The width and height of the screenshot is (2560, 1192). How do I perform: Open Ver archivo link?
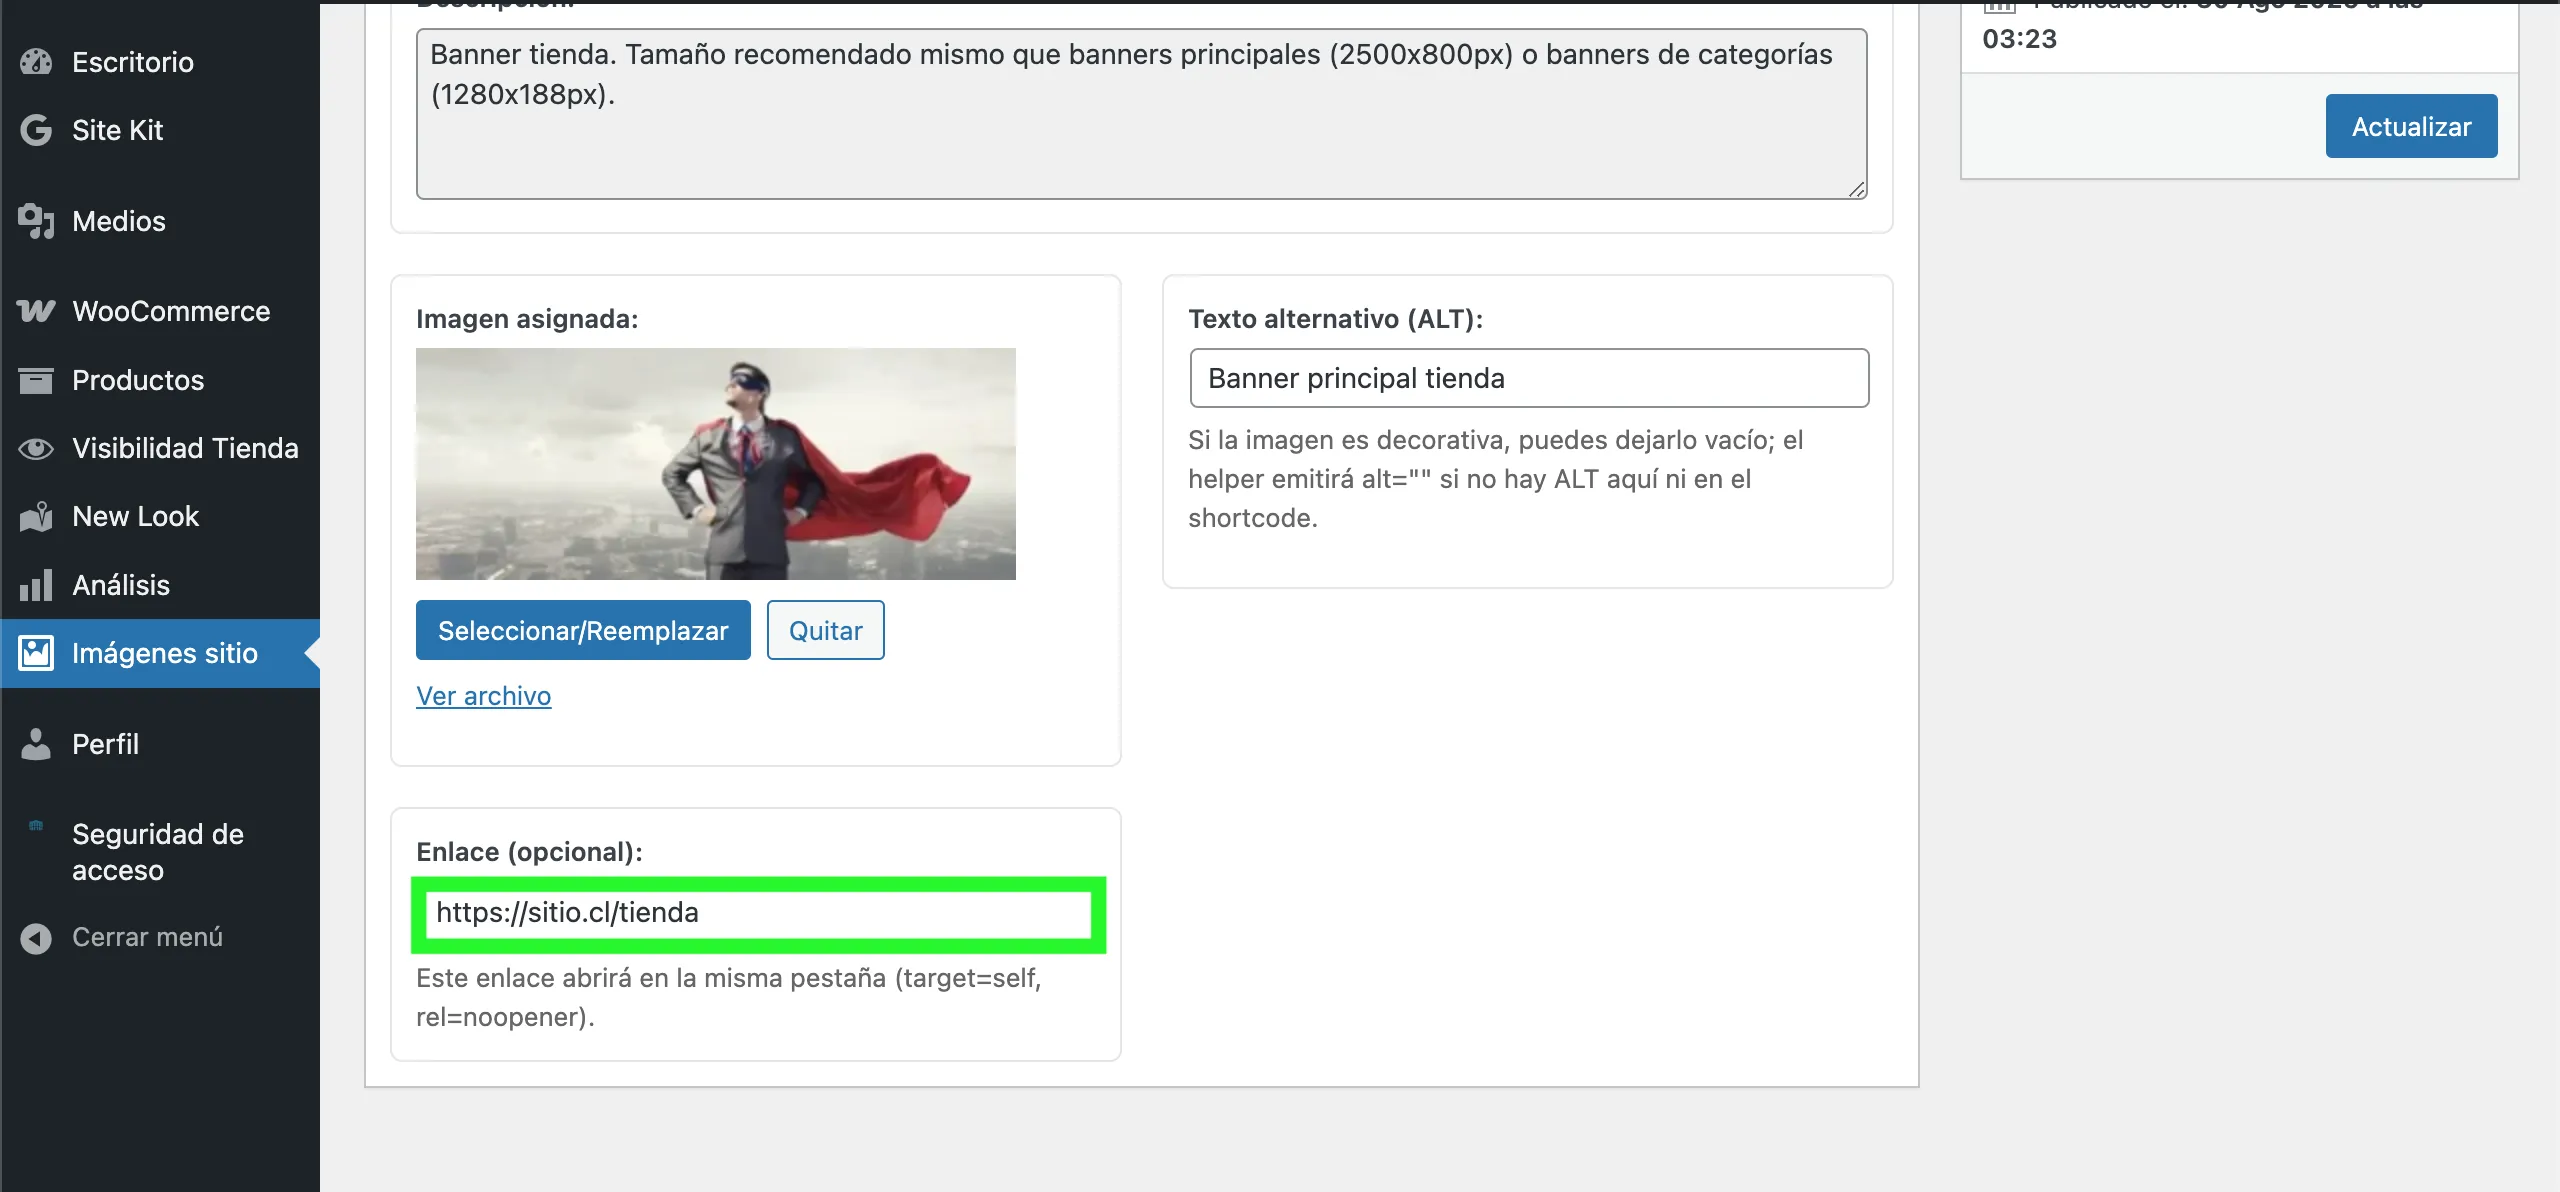(483, 695)
